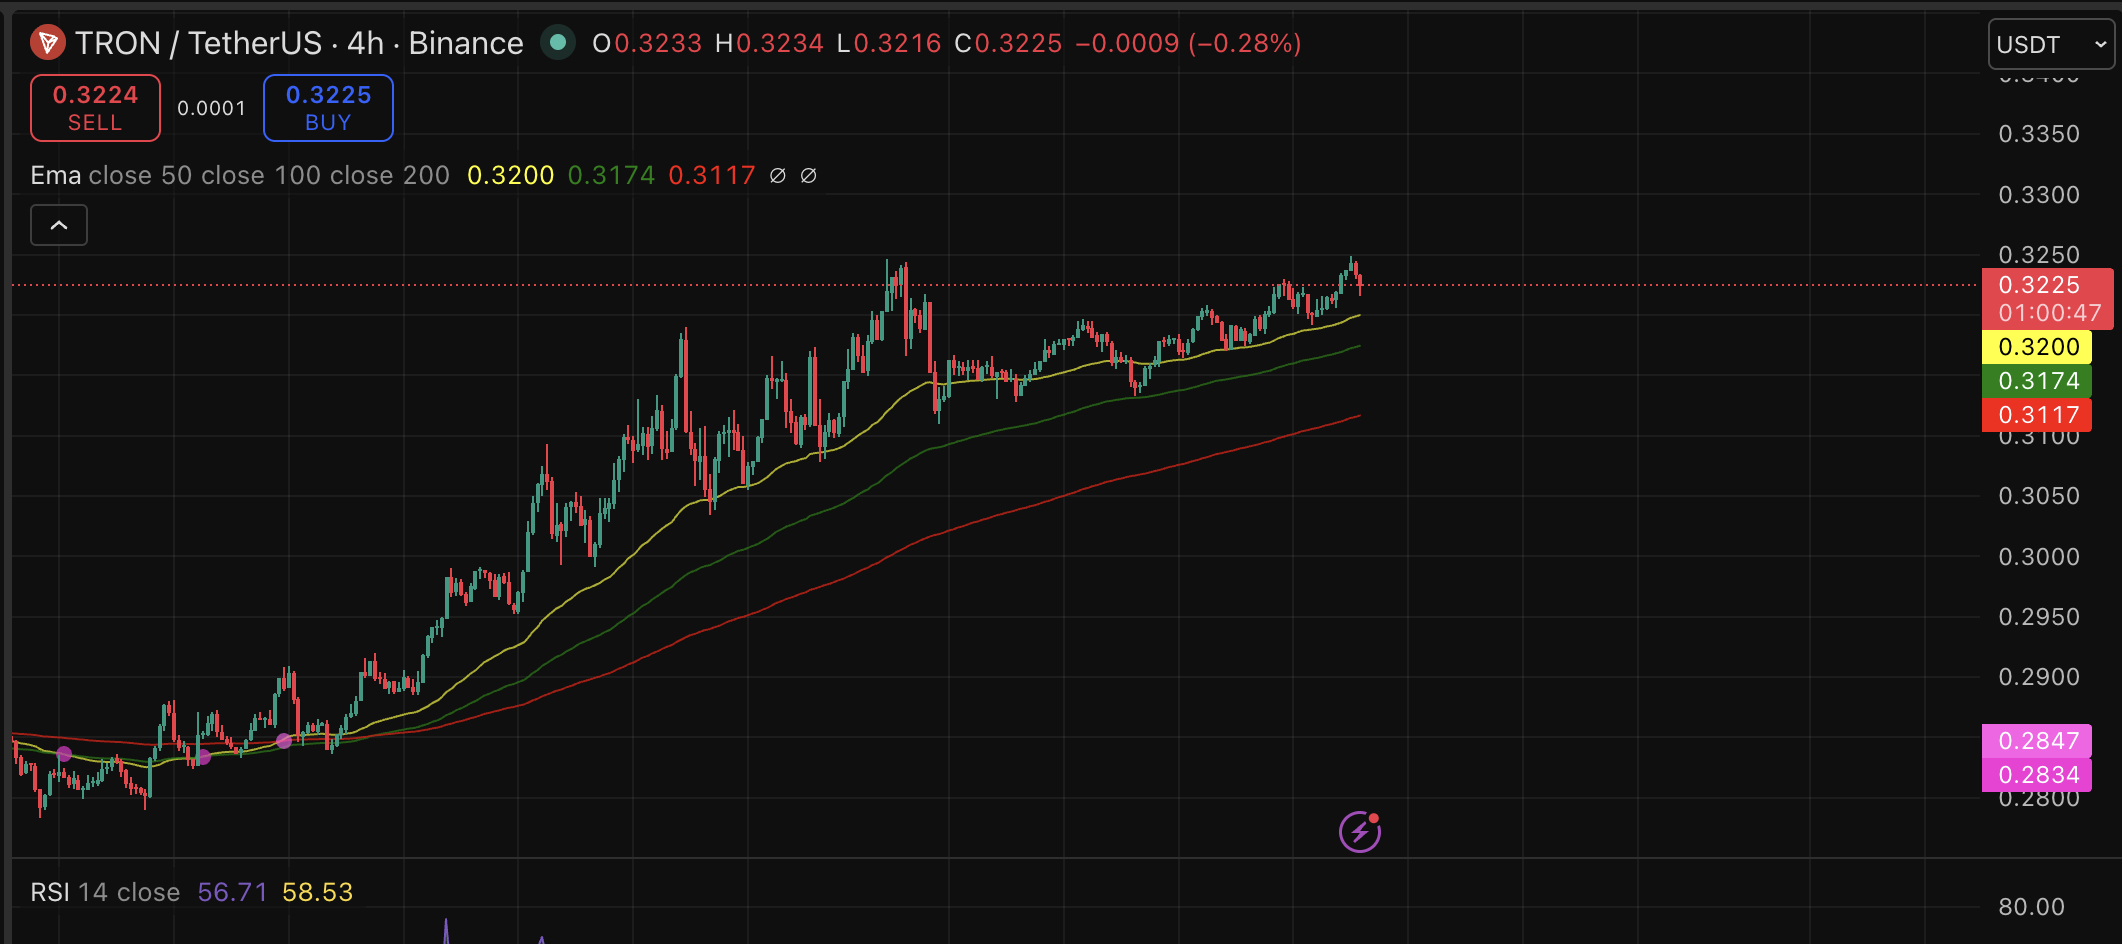Image resolution: width=2122 pixels, height=944 pixels.
Task: Open quick trading via the purple lightning icon
Action: pos(1358,830)
